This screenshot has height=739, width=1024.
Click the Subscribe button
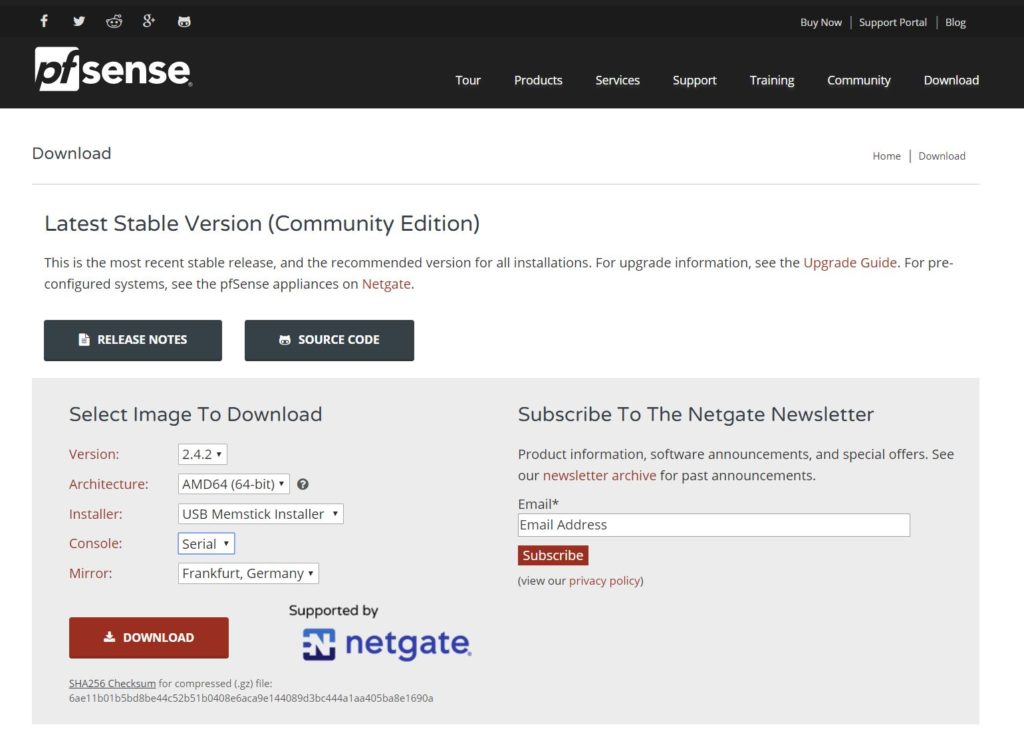pyautogui.click(x=552, y=556)
